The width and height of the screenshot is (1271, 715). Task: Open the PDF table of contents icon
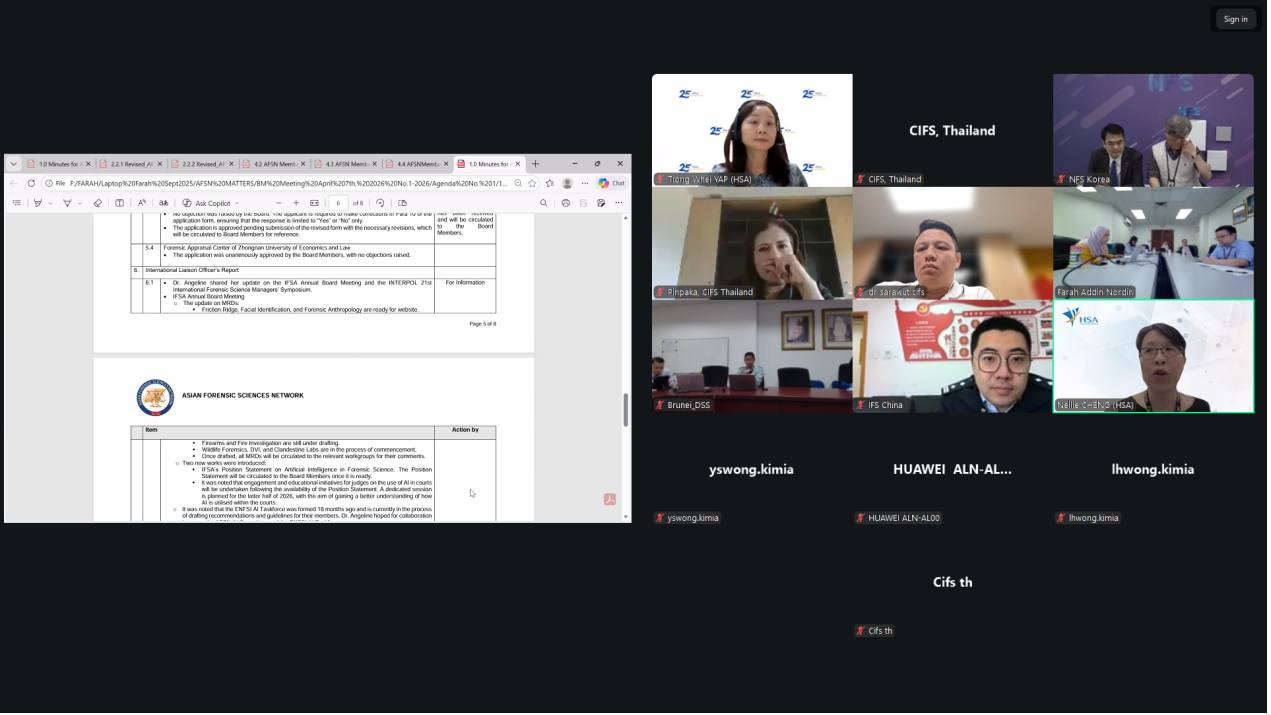click(x=16, y=203)
